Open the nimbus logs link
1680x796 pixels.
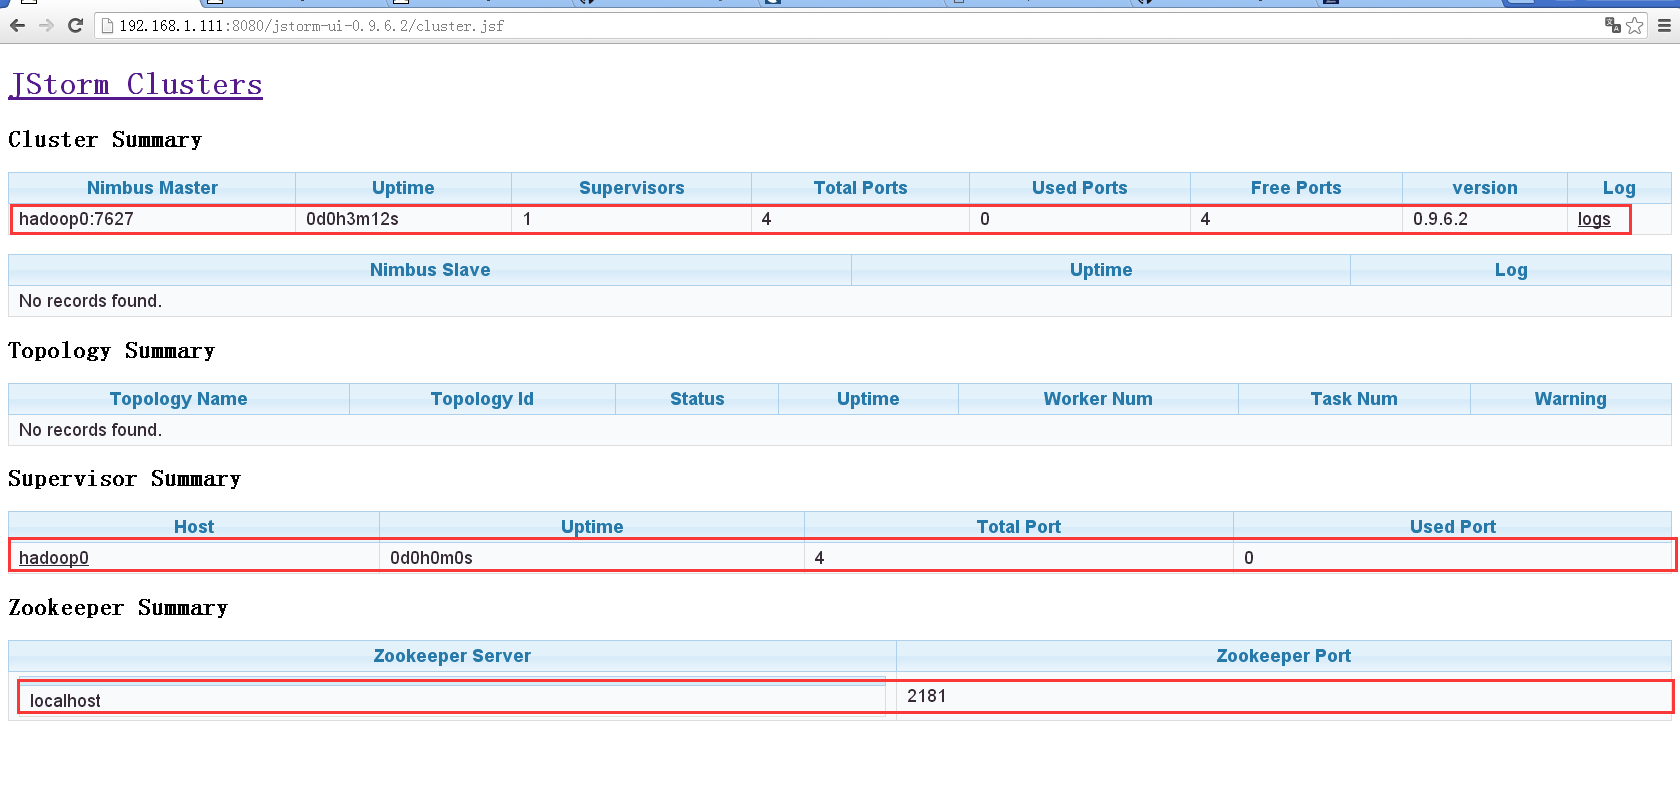pos(1594,219)
